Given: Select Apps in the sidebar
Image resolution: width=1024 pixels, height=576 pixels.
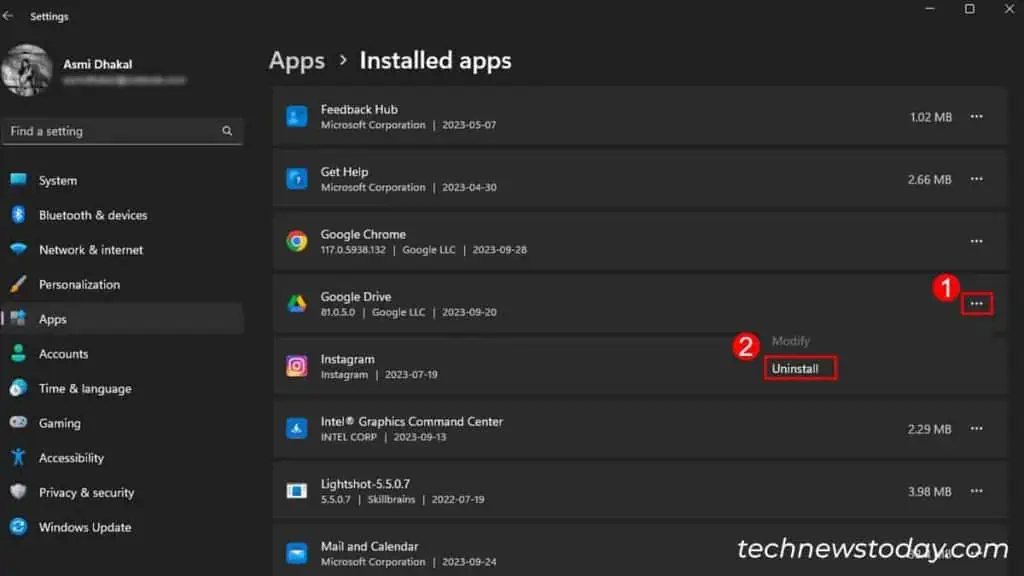Looking at the screenshot, I should click(x=122, y=319).
